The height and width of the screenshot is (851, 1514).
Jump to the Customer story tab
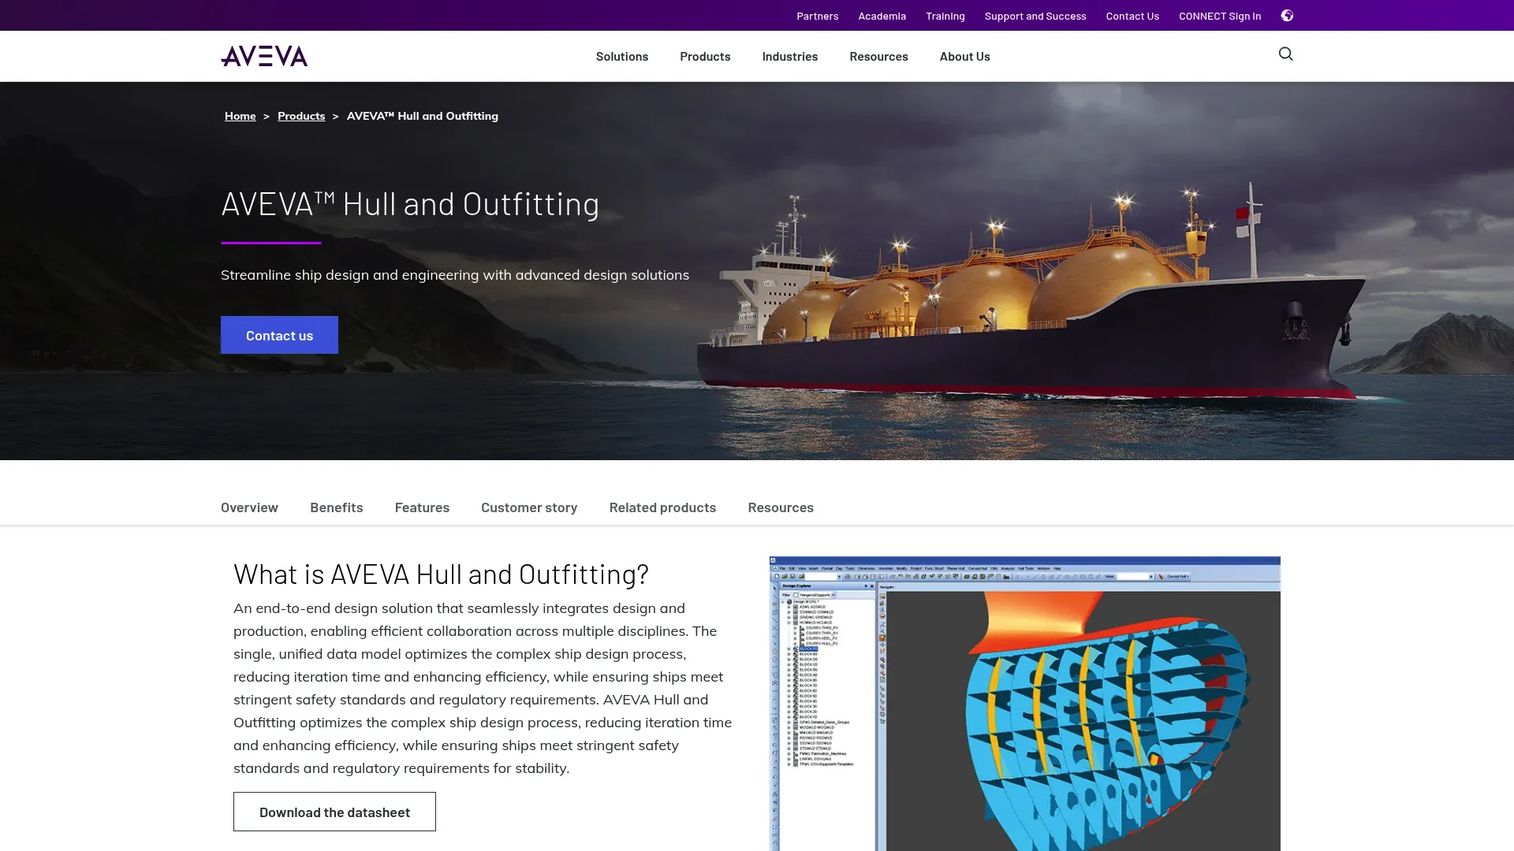529,508
